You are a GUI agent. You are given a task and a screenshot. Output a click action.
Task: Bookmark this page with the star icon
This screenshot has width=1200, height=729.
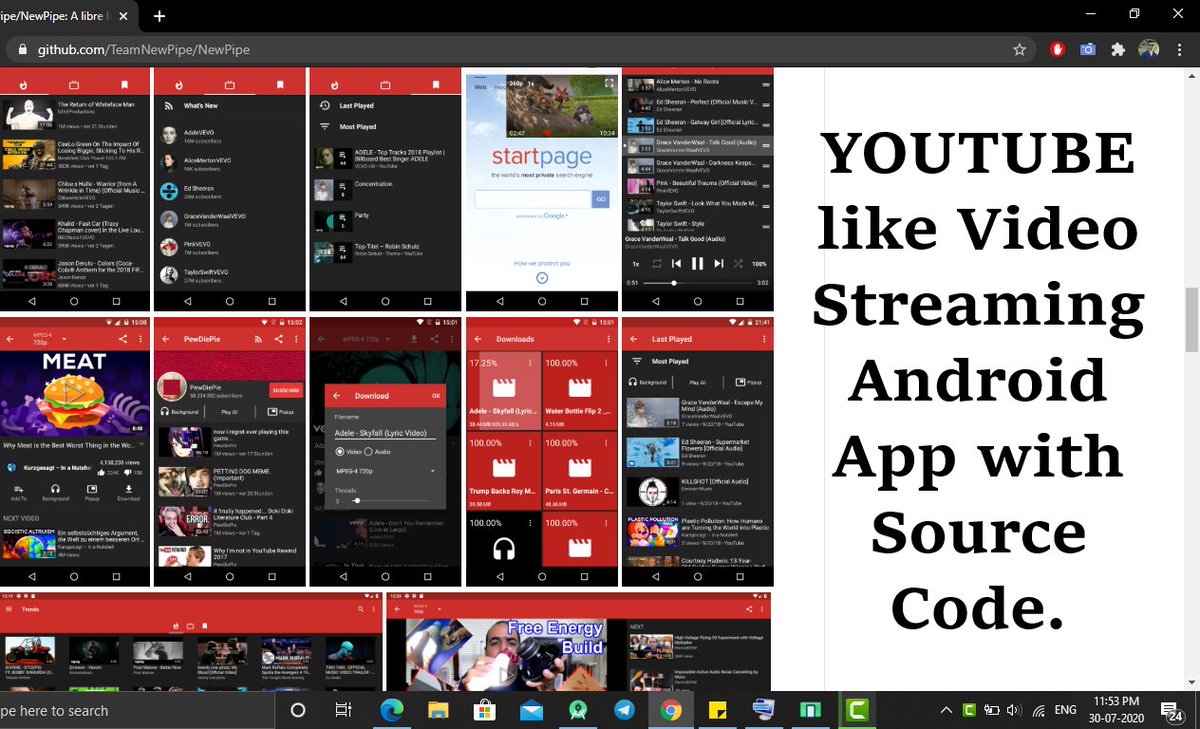1019,49
